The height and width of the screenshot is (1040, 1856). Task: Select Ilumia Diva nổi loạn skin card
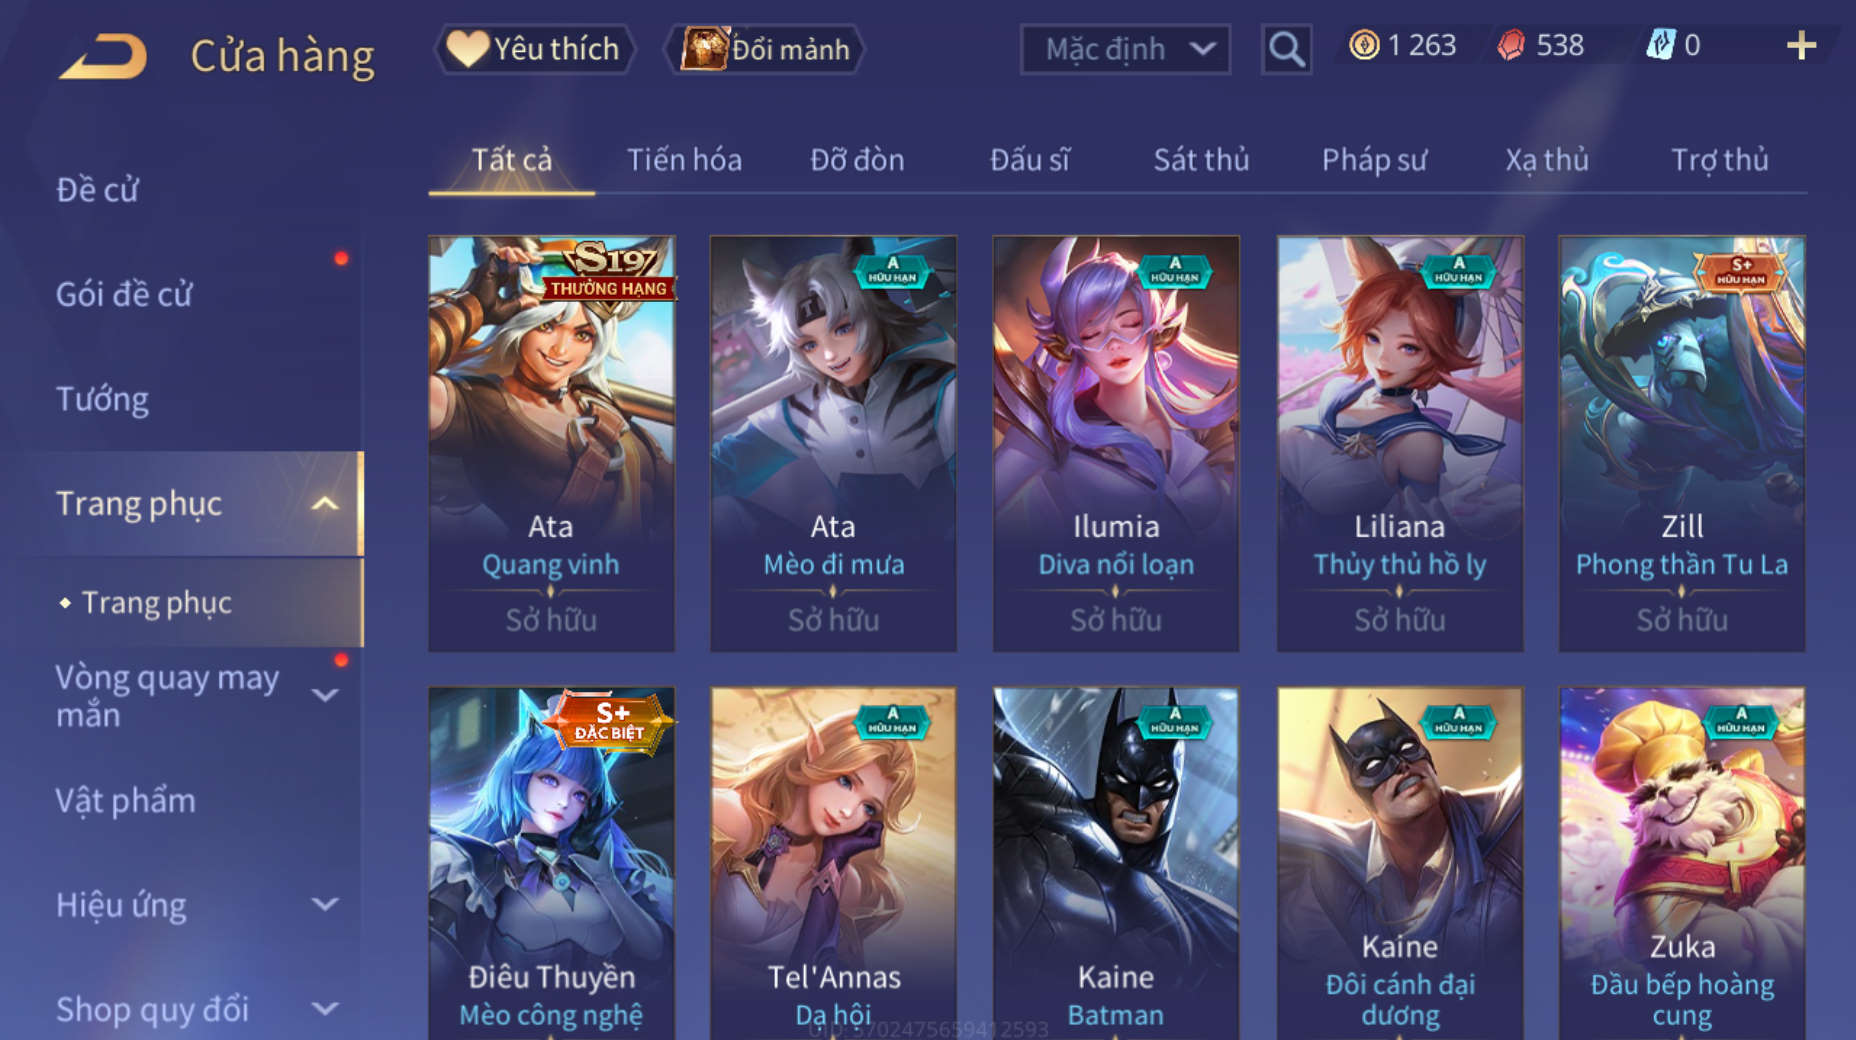coord(1116,444)
